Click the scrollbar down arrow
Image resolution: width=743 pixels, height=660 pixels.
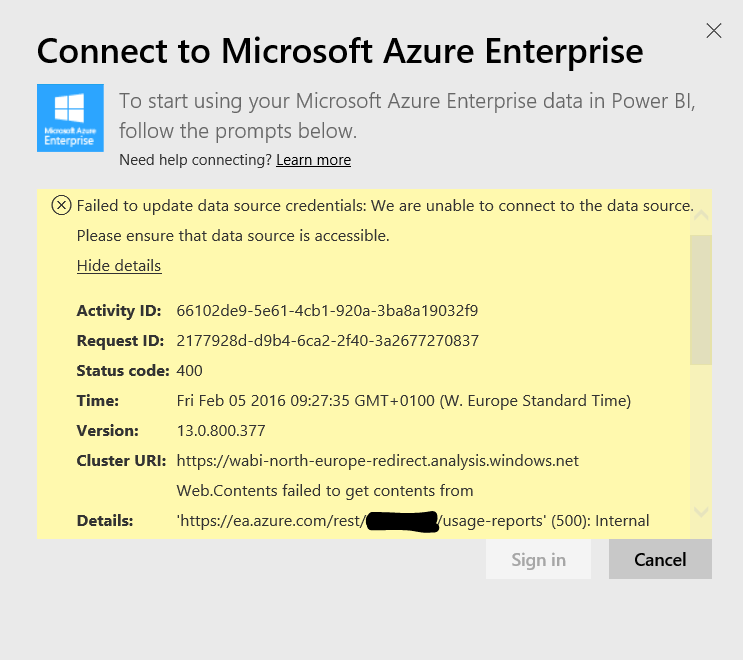[700, 511]
